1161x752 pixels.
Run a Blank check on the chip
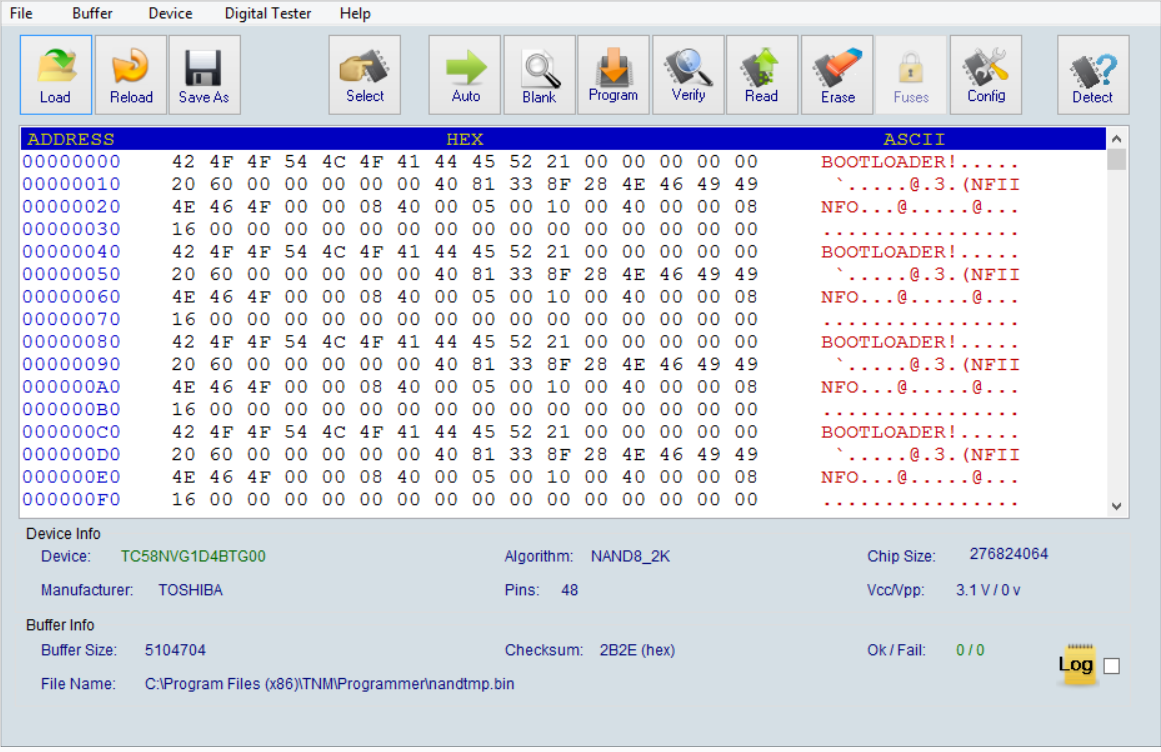[x=539, y=74]
